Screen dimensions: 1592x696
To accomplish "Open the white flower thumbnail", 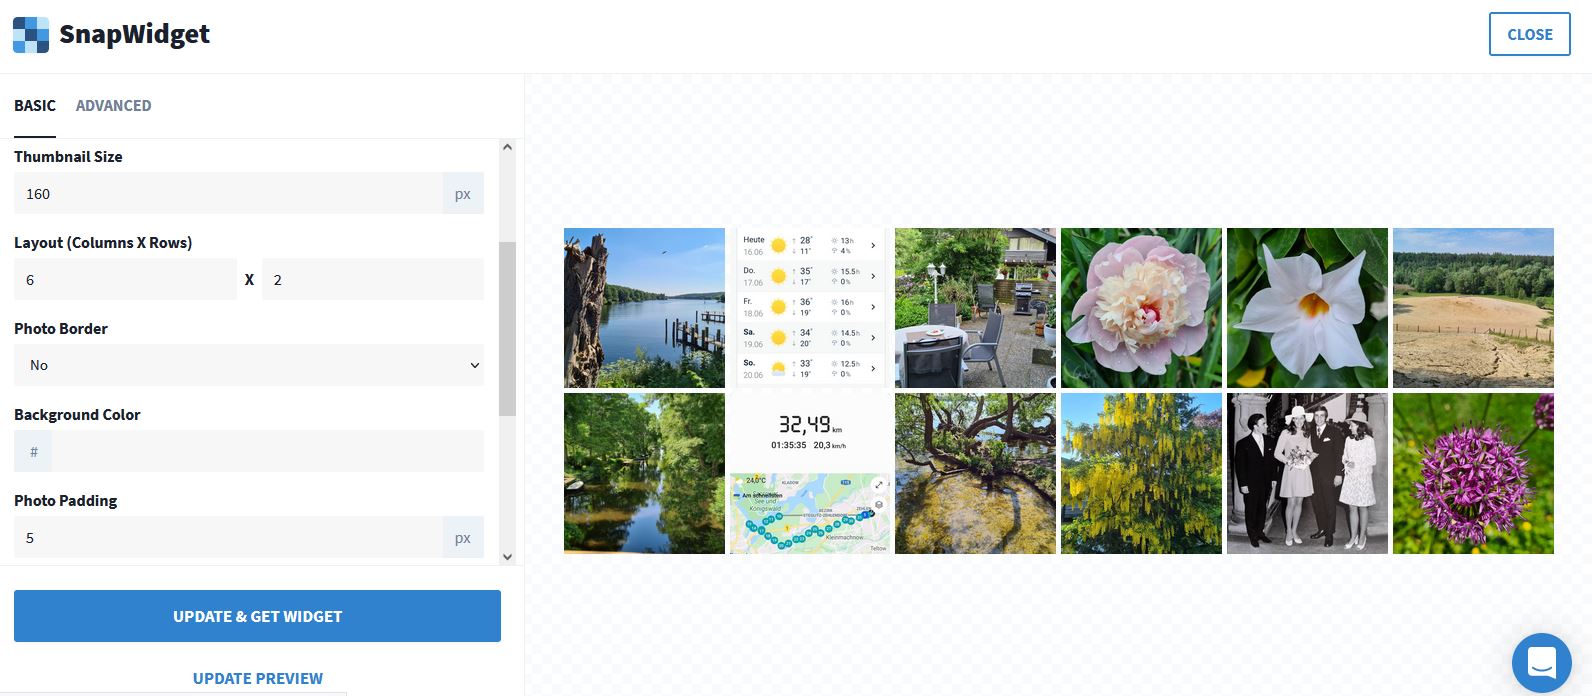I will pyautogui.click(x=1307, y=308).
